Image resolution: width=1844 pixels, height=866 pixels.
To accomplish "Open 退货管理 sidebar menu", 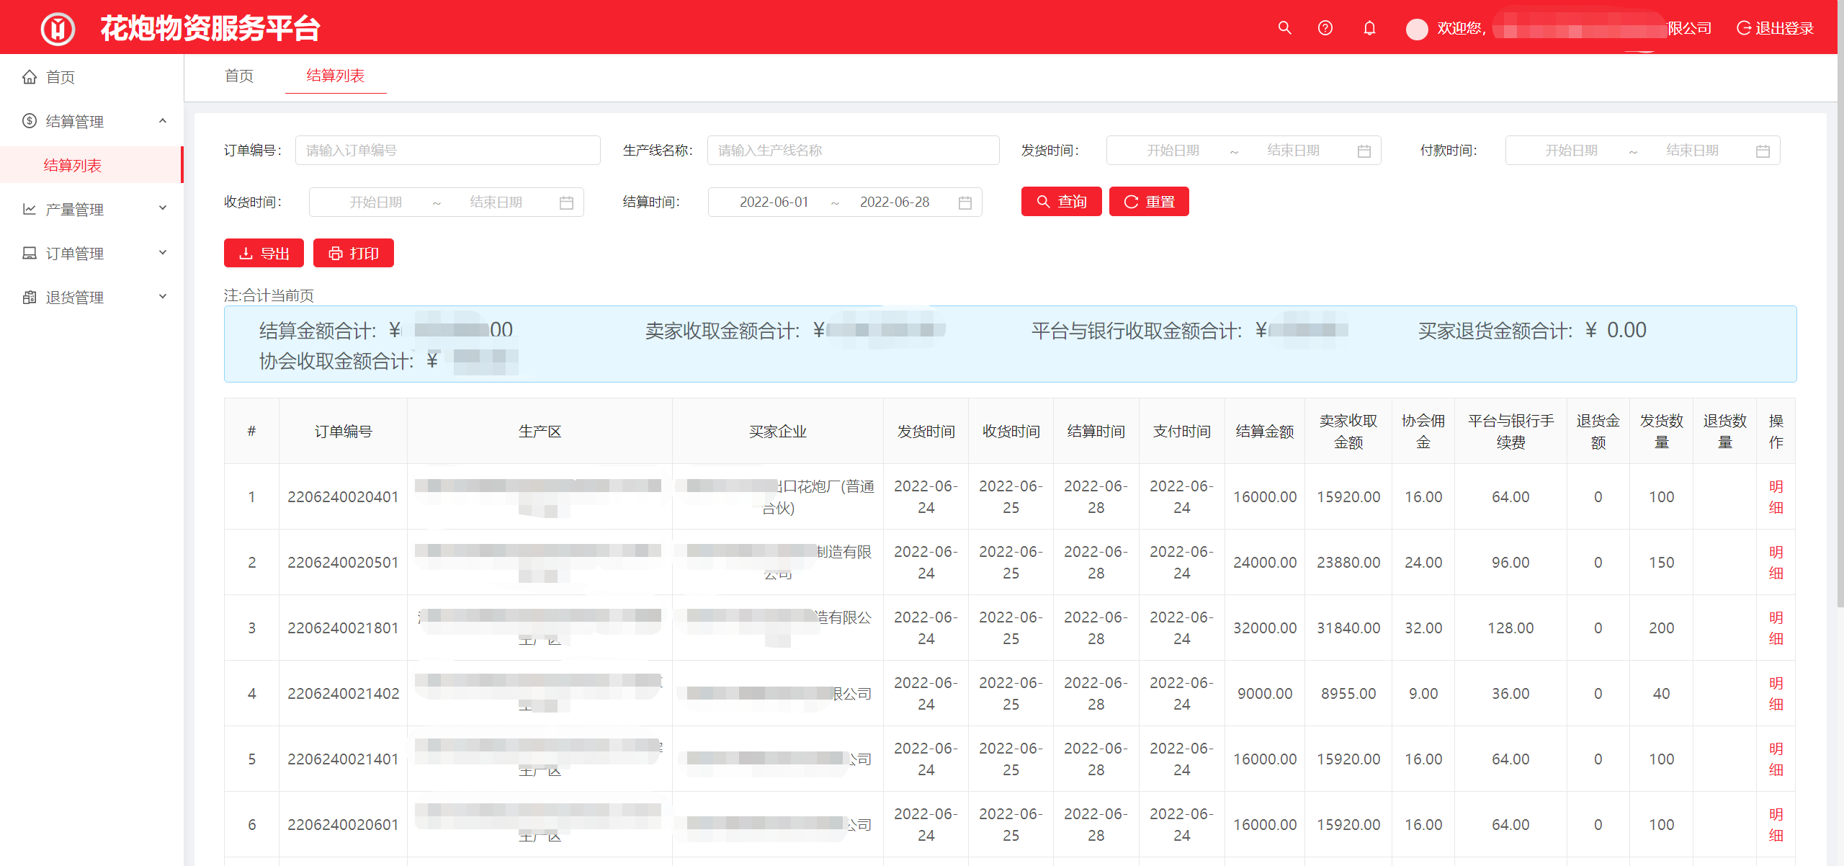I will click(x=91, y=297).
